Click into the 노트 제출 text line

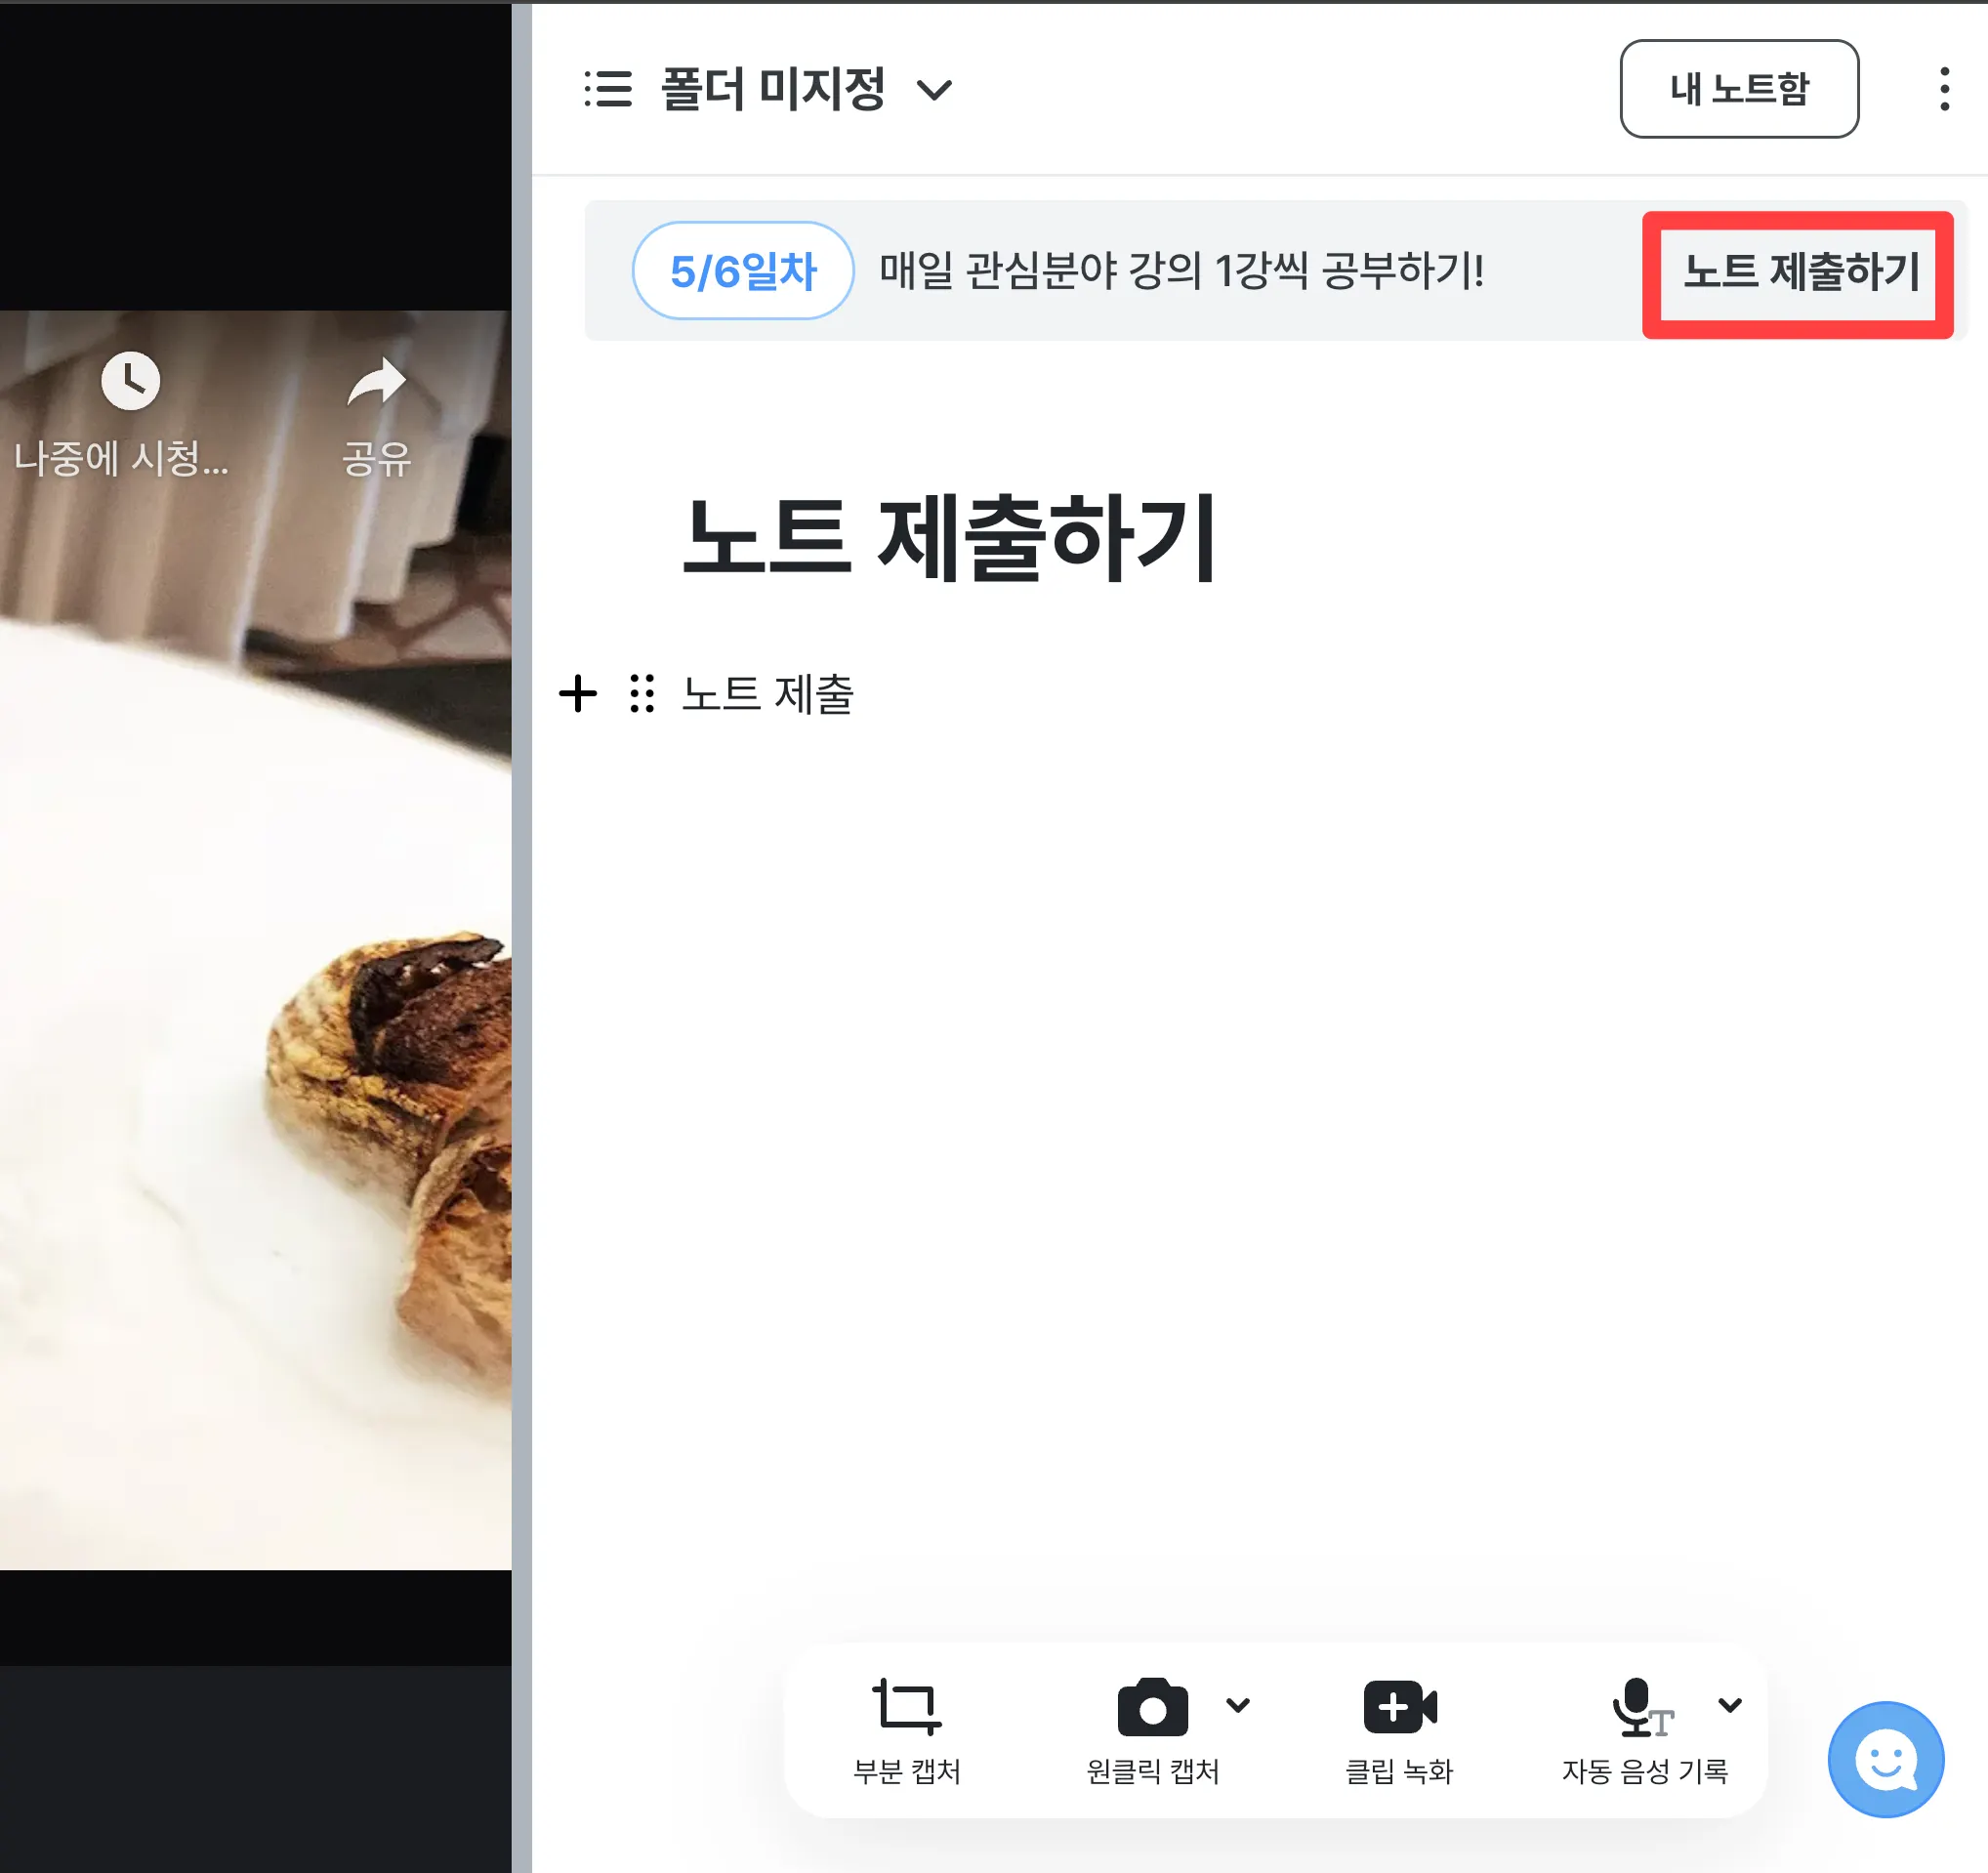pyautogui.click(x=767, y=694)
